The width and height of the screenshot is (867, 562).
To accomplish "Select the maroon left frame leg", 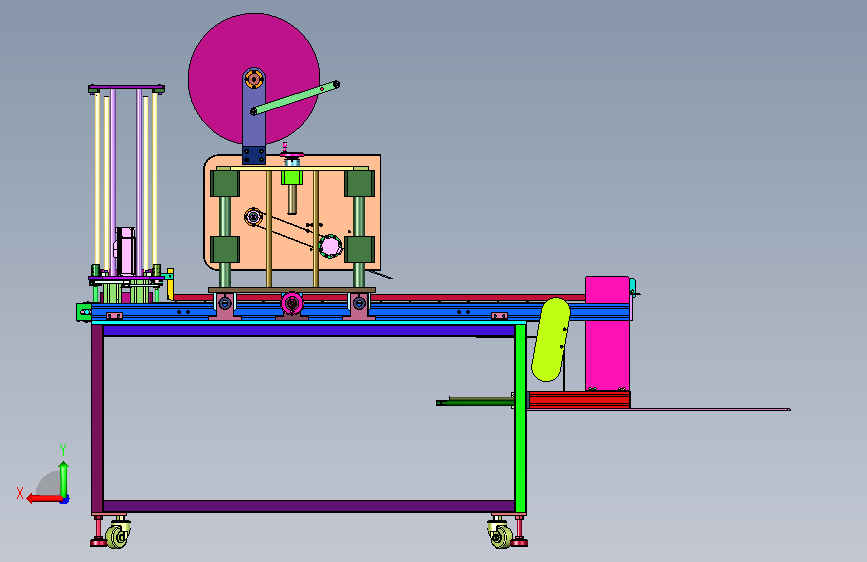I will 97,419.
